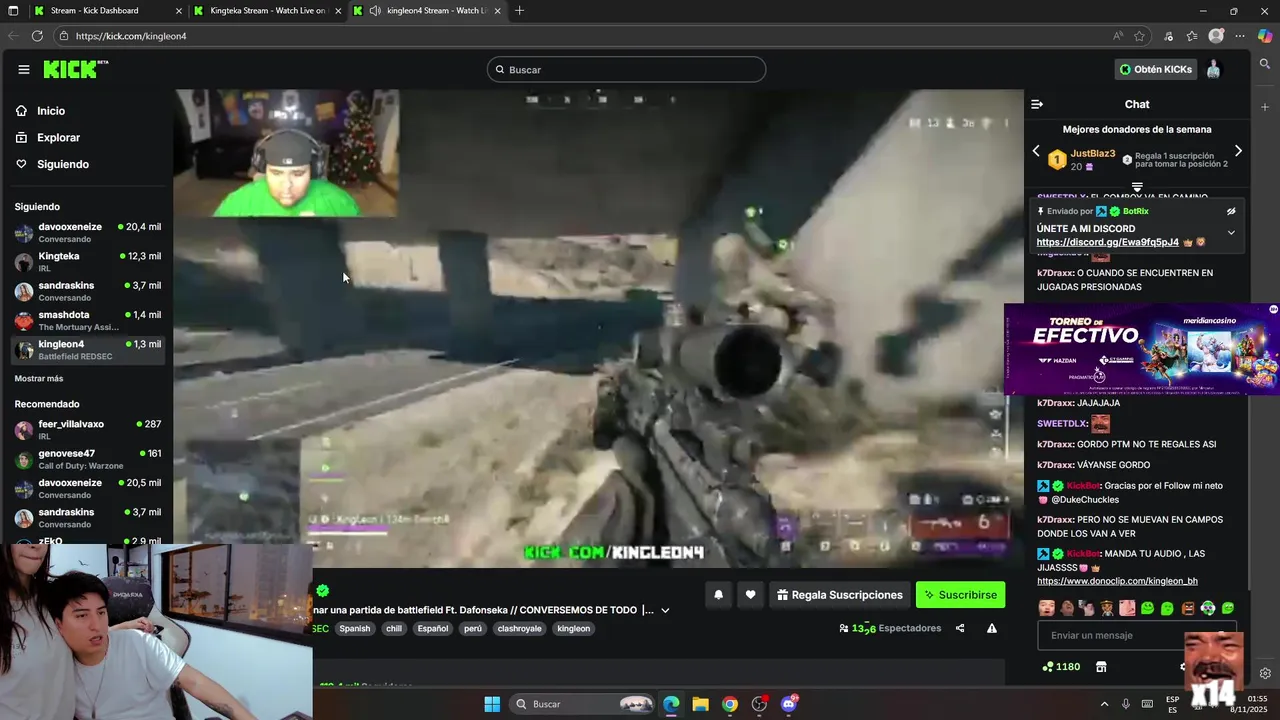Open davooxeneize channel under Siguiendo
Screen dimensions: 1280x720
click(x=88, y=233)
